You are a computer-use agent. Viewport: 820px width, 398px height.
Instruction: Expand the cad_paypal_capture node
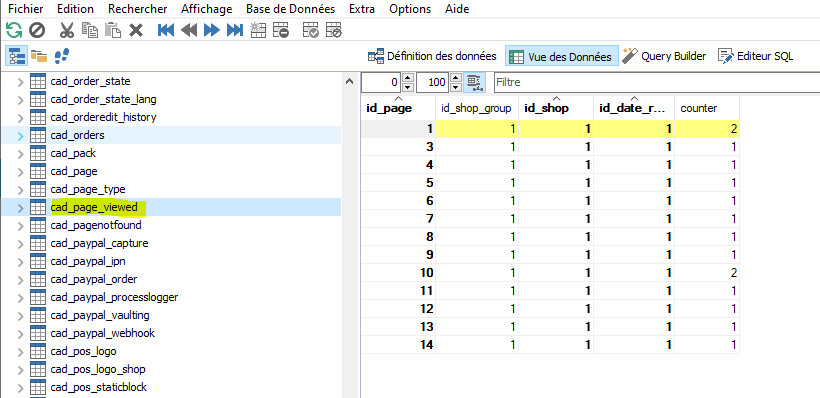[20, 244]
